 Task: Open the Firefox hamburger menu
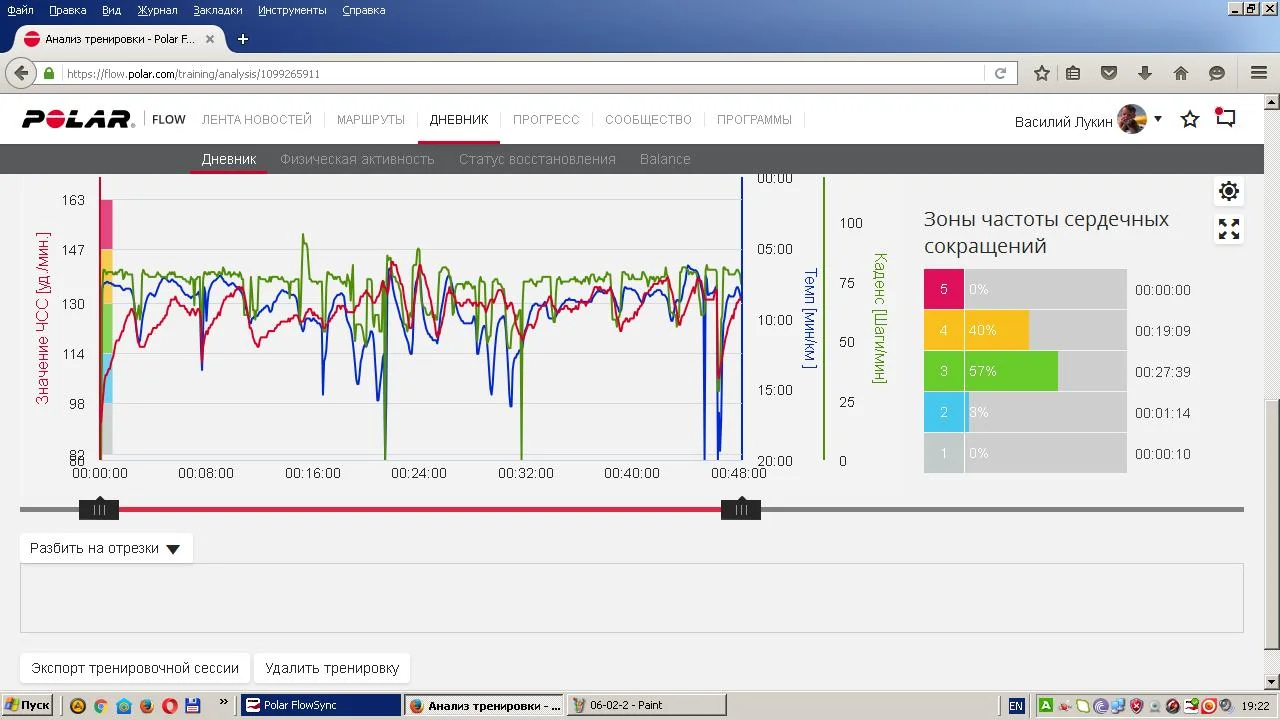1259,73
